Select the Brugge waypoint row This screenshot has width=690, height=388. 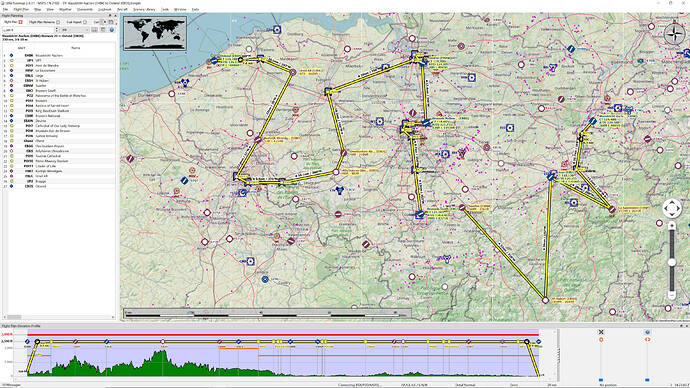[x=59, y=181]
